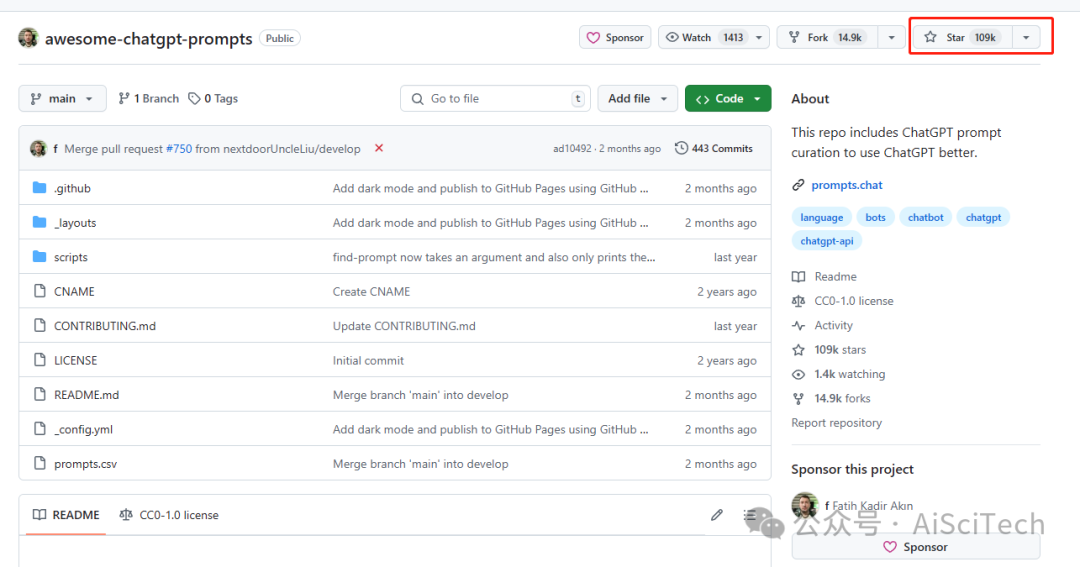
Task: Expand the Fork options dropdown arrow
Action: (891, 38)
